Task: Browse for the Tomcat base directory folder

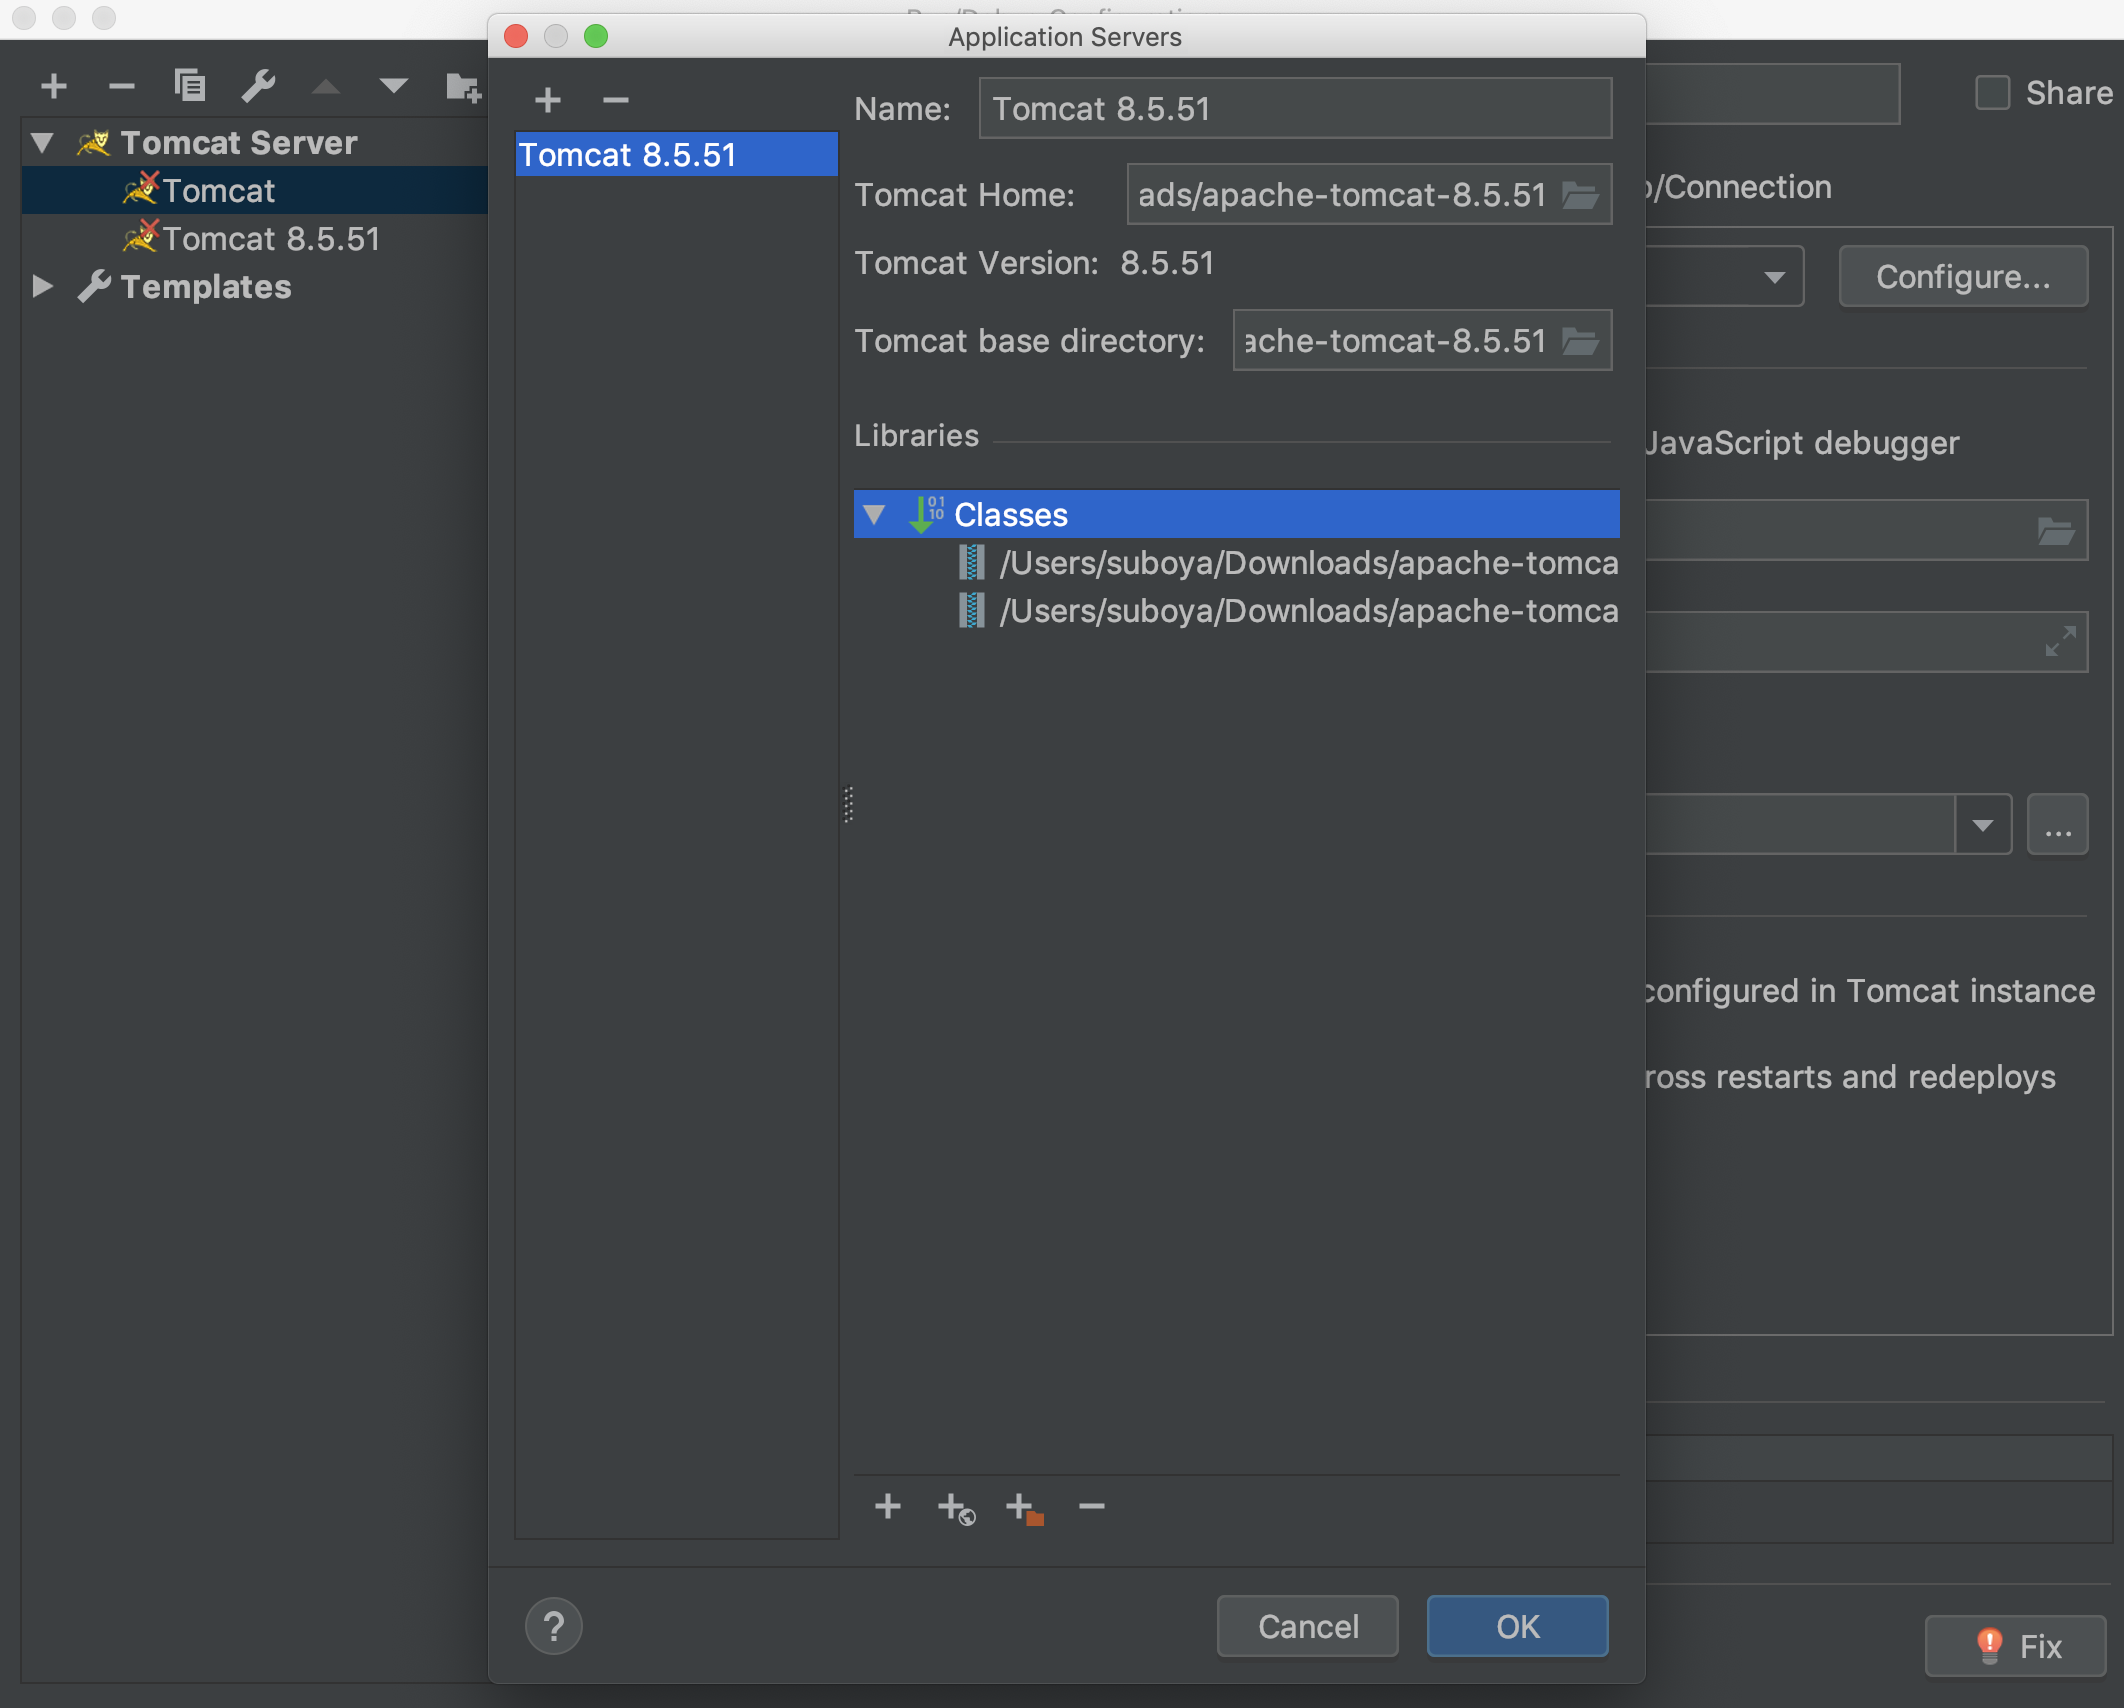Action: [x=1580, y=341]
